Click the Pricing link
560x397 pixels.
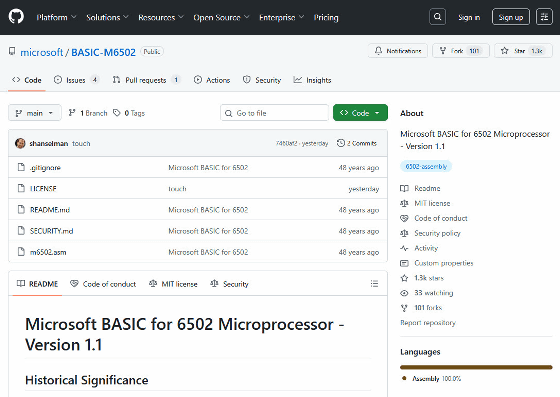326,17
